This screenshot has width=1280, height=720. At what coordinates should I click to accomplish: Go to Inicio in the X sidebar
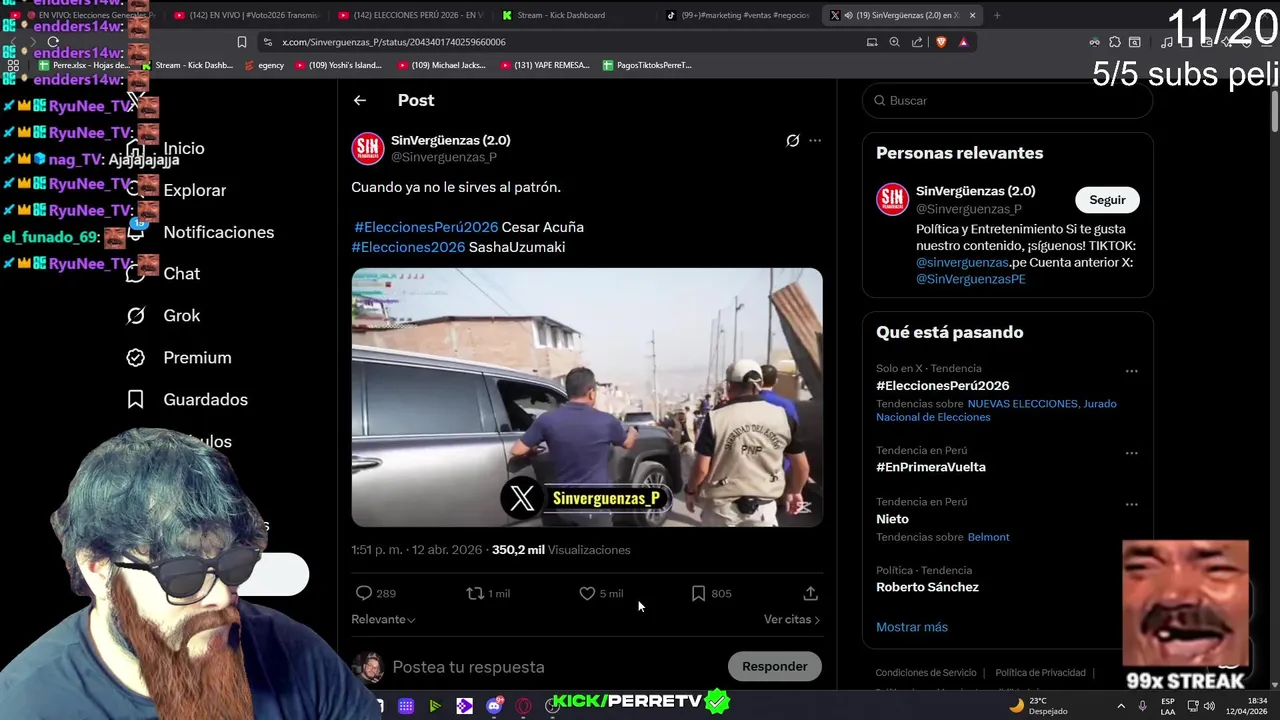pyautogui.click(x=165, y=148)
